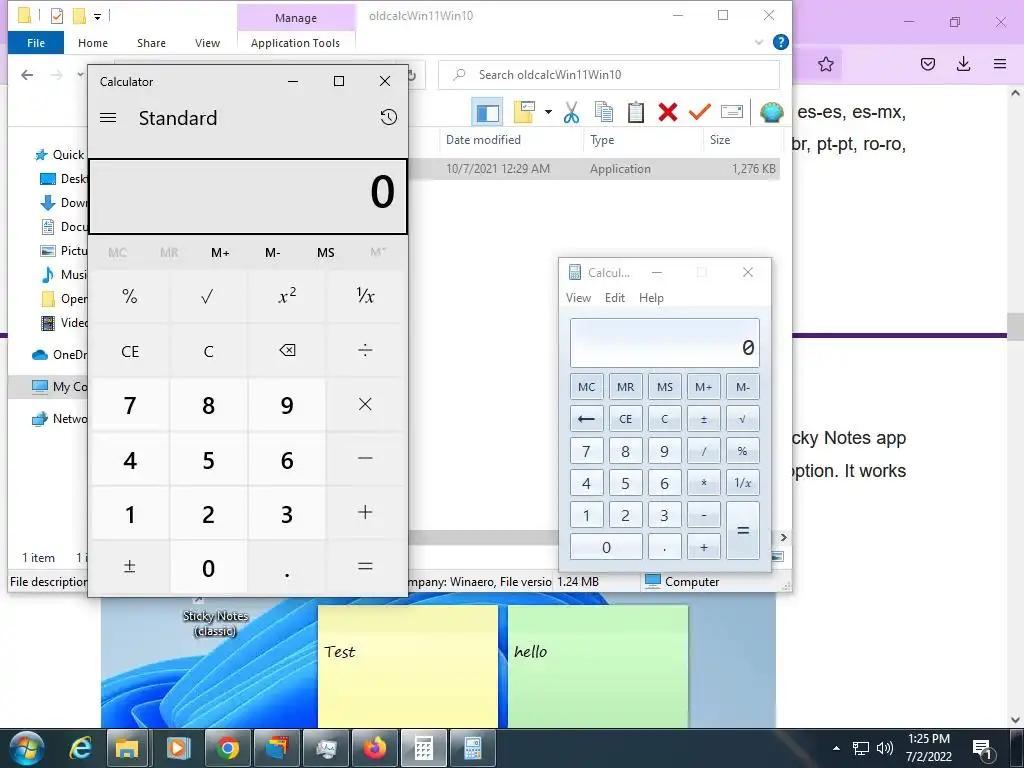Click the divide key in modern Calculator
Image resolution: width=1024 pixels, height=768 pixels.
pos(365,351)
